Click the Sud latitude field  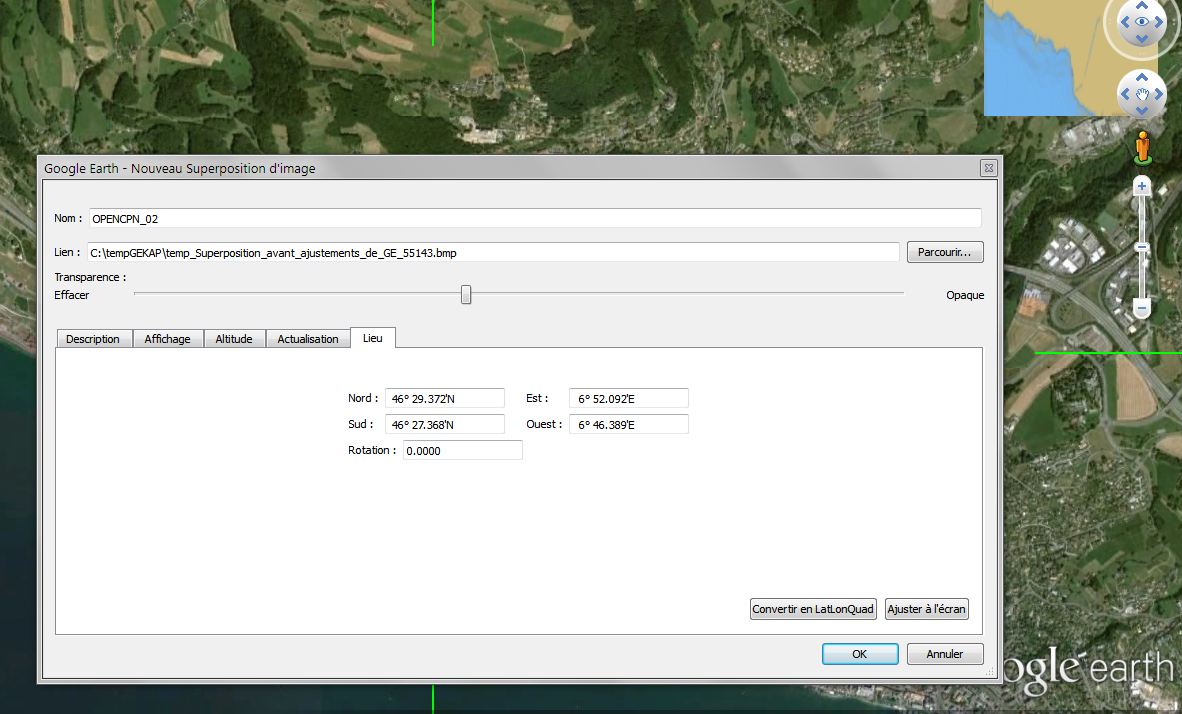444,424
